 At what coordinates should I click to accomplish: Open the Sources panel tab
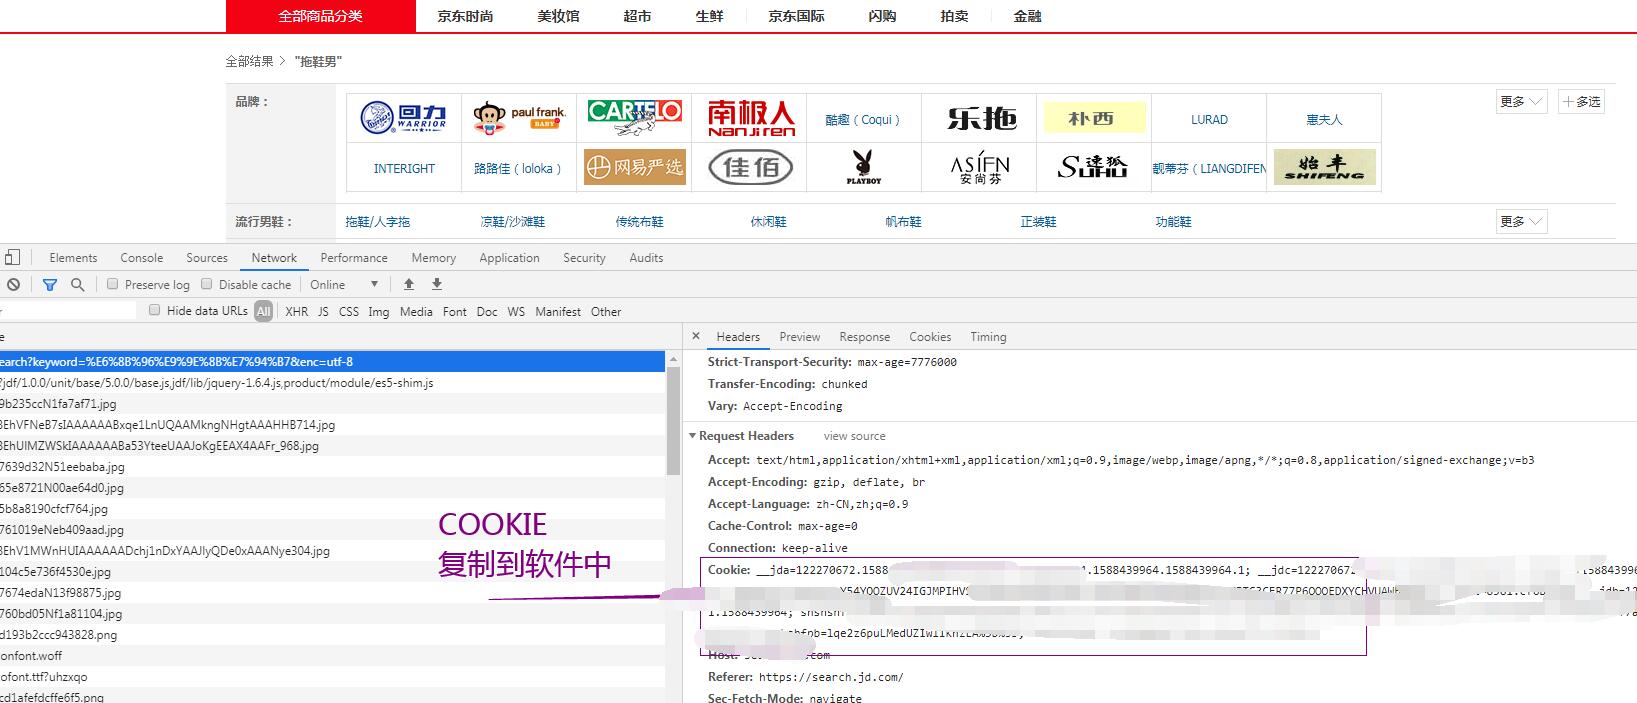tap(207, 258)
